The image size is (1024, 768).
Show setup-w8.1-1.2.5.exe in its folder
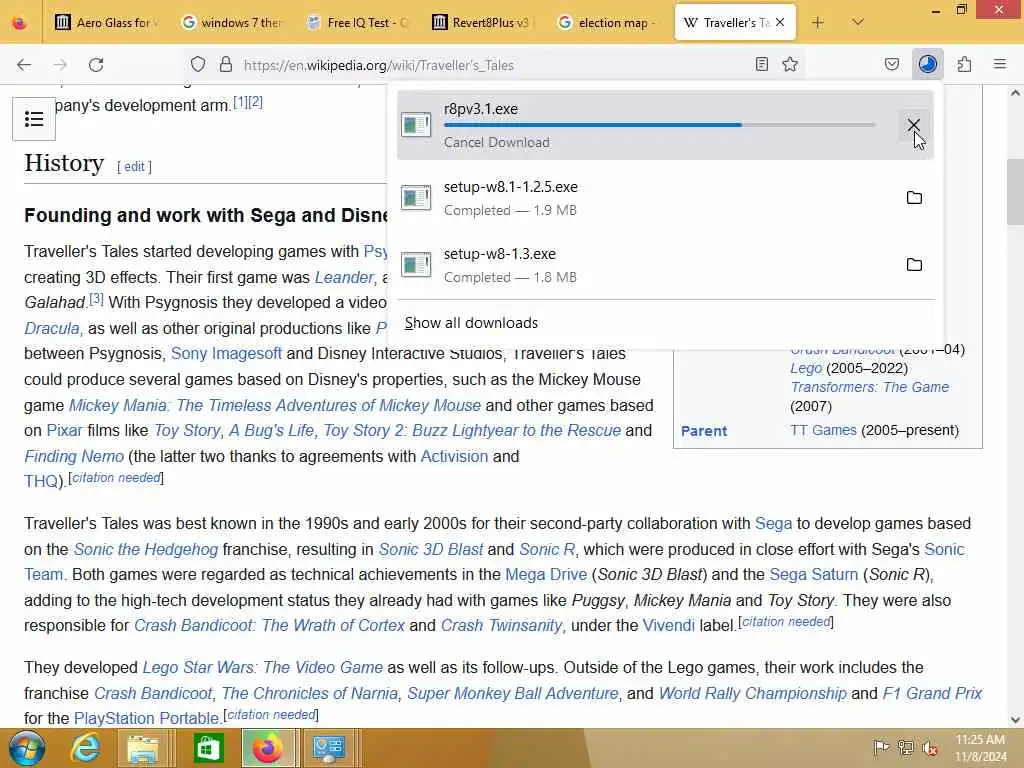pos(914,197)
